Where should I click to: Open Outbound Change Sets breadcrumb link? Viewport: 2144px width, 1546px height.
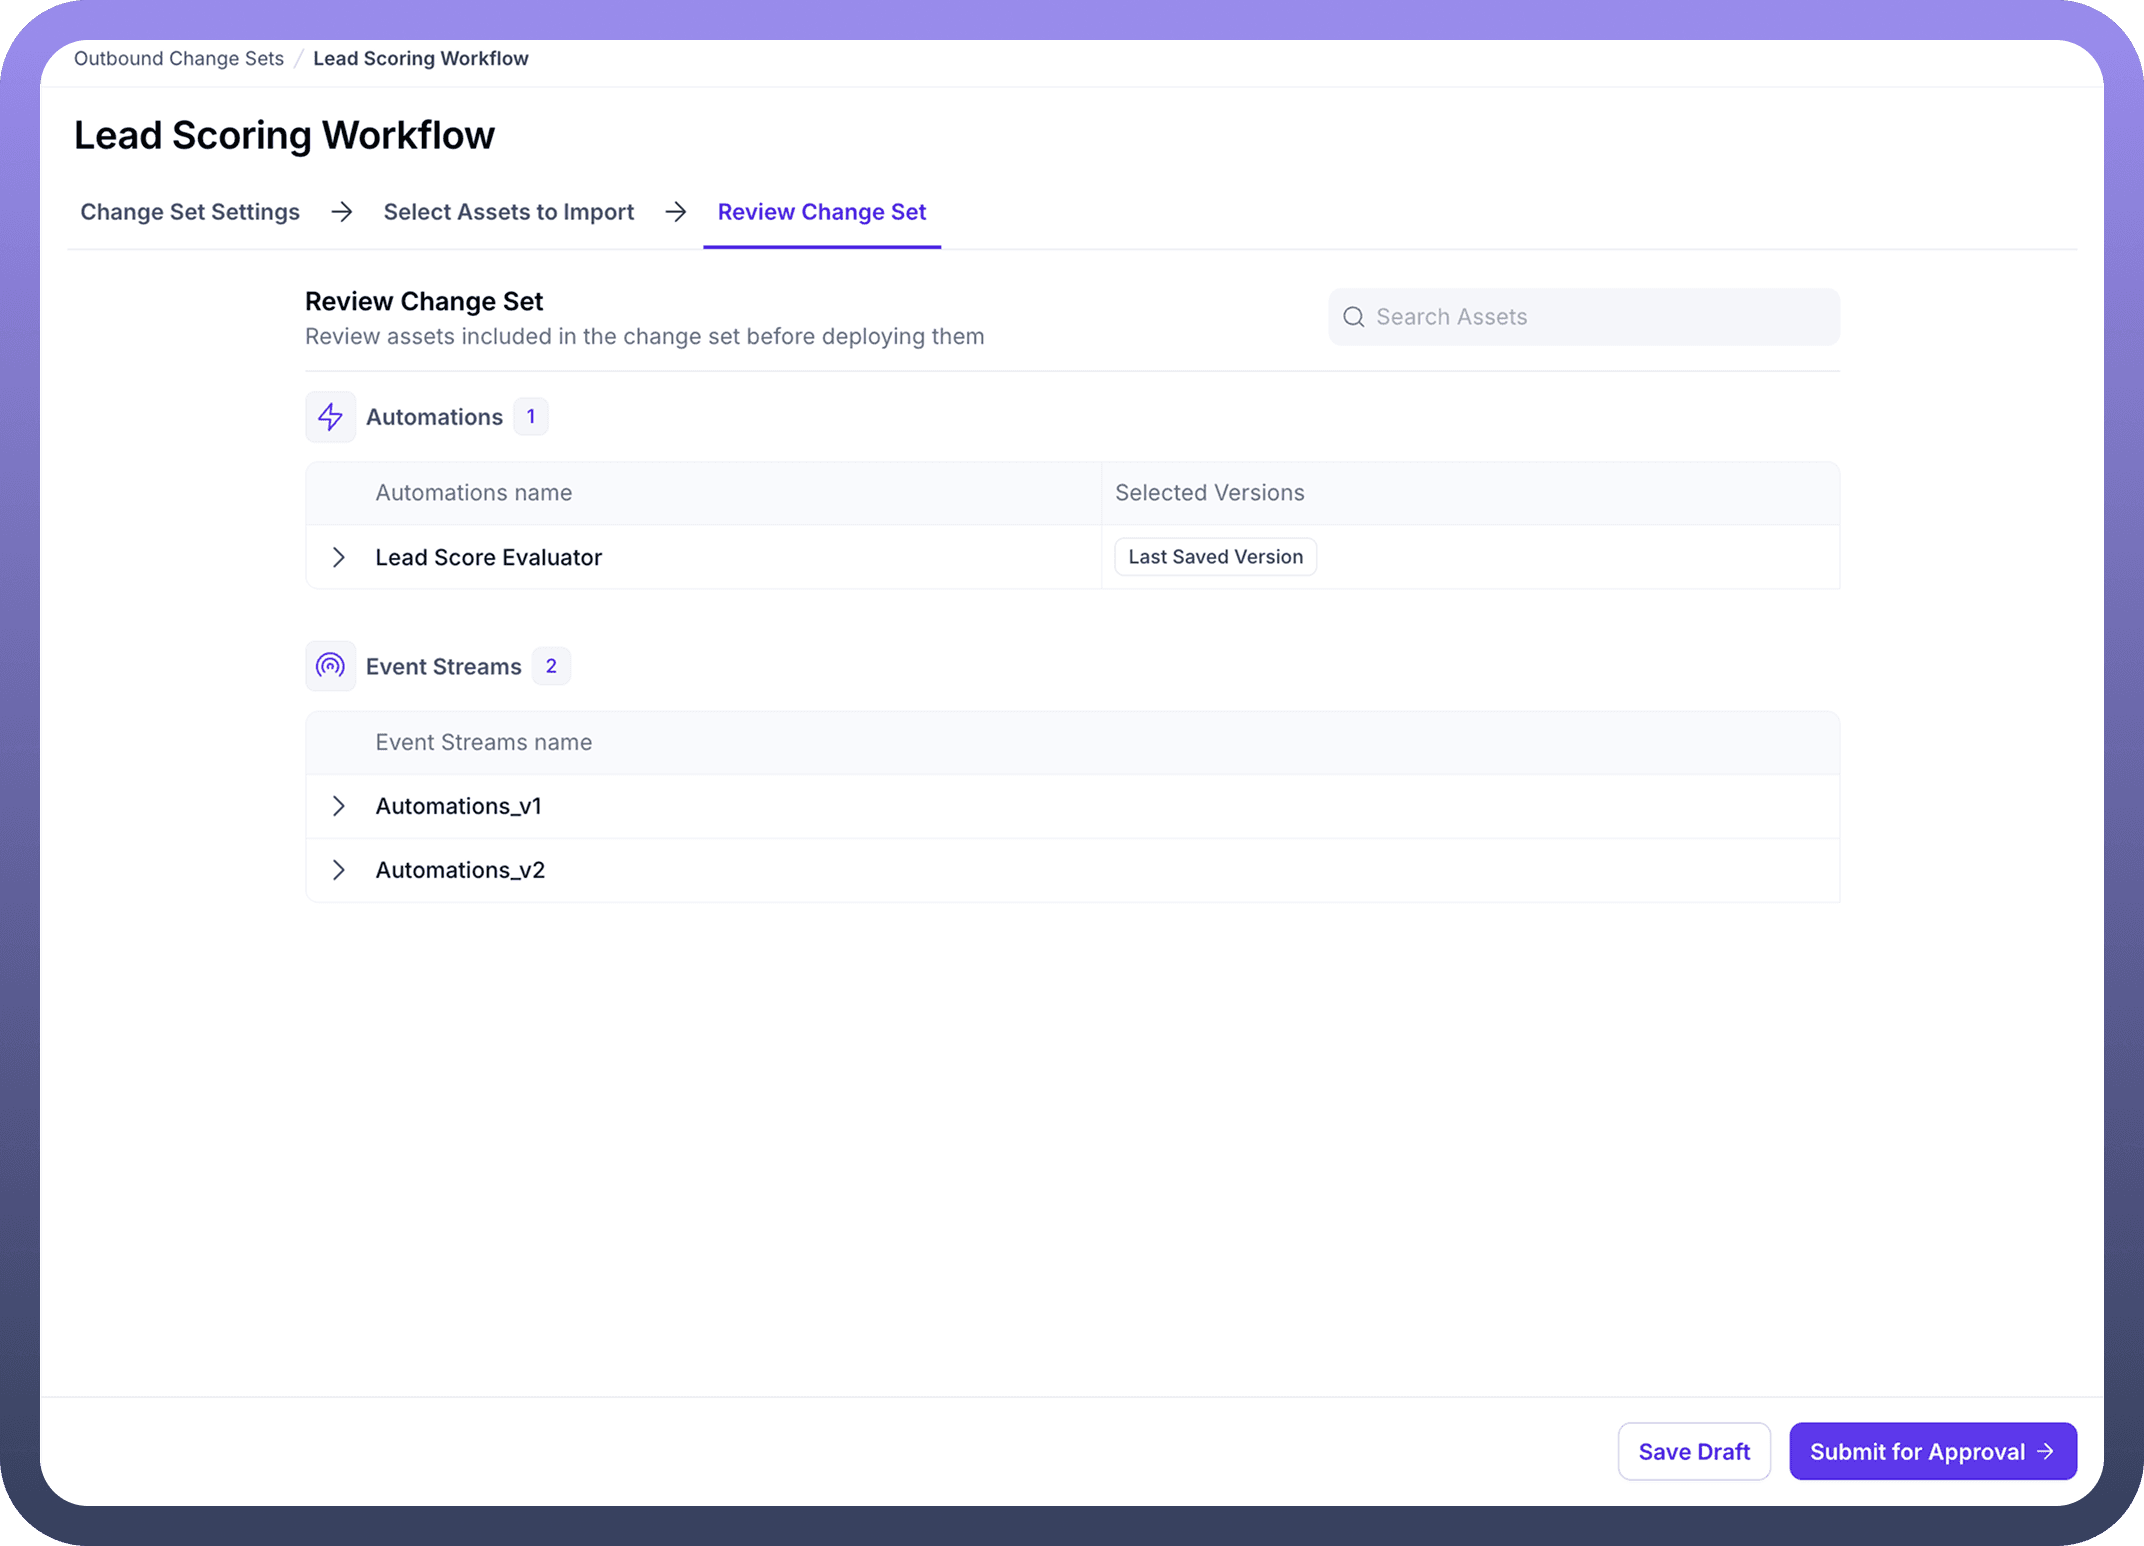(x=179, y=58)
